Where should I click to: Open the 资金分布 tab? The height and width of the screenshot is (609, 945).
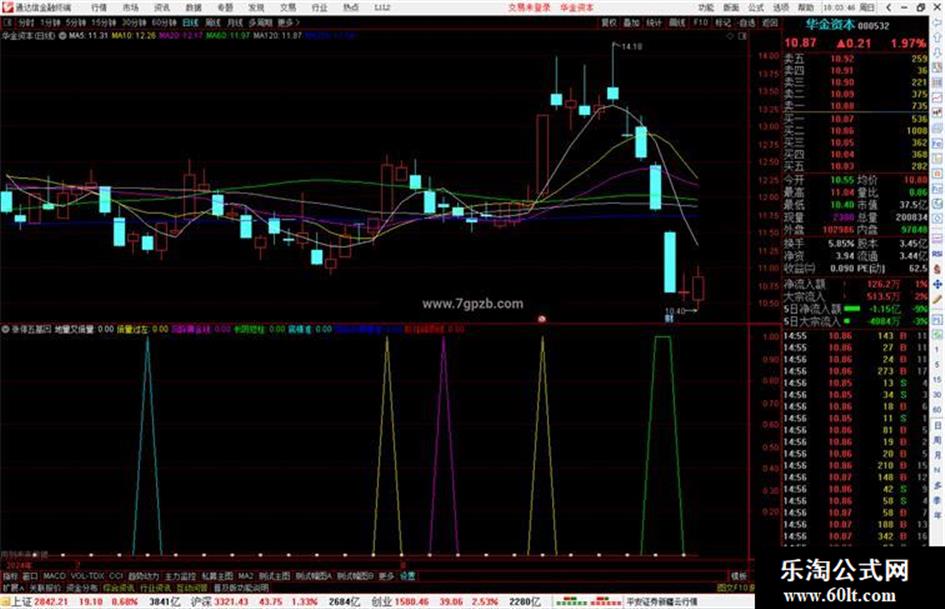82,587
